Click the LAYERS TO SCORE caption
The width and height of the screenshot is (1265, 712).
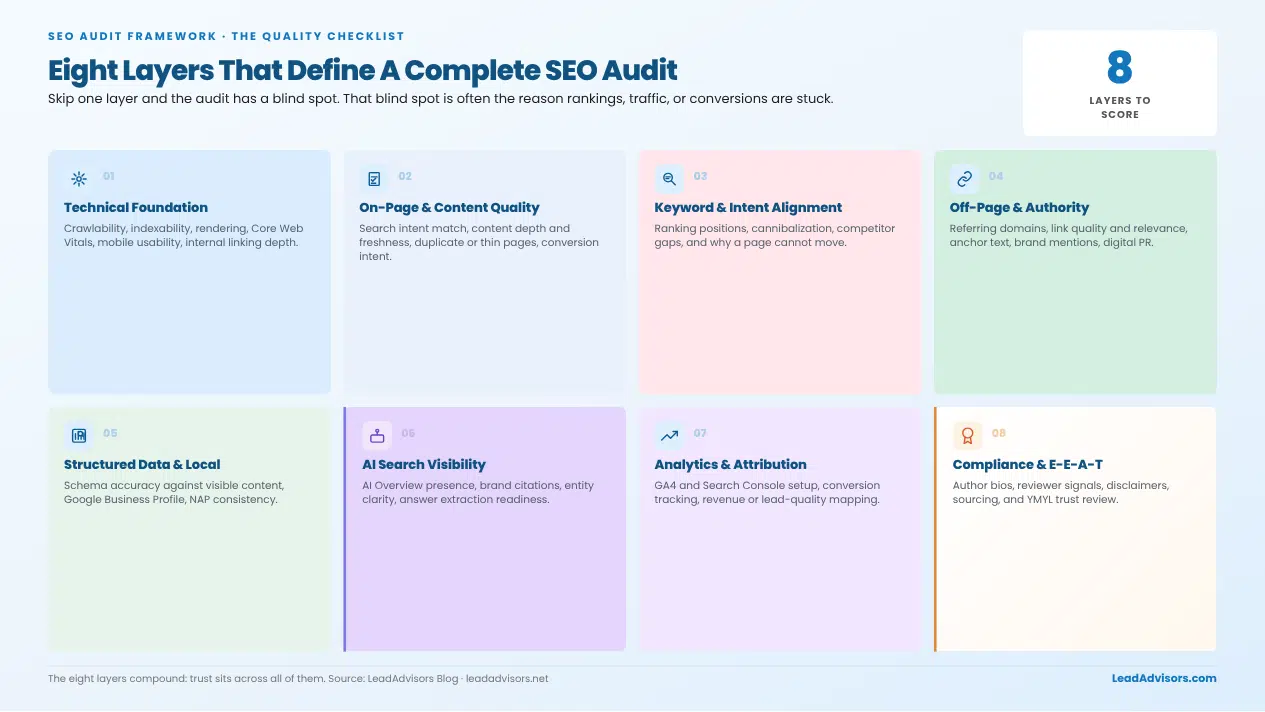pos(1120,107)
